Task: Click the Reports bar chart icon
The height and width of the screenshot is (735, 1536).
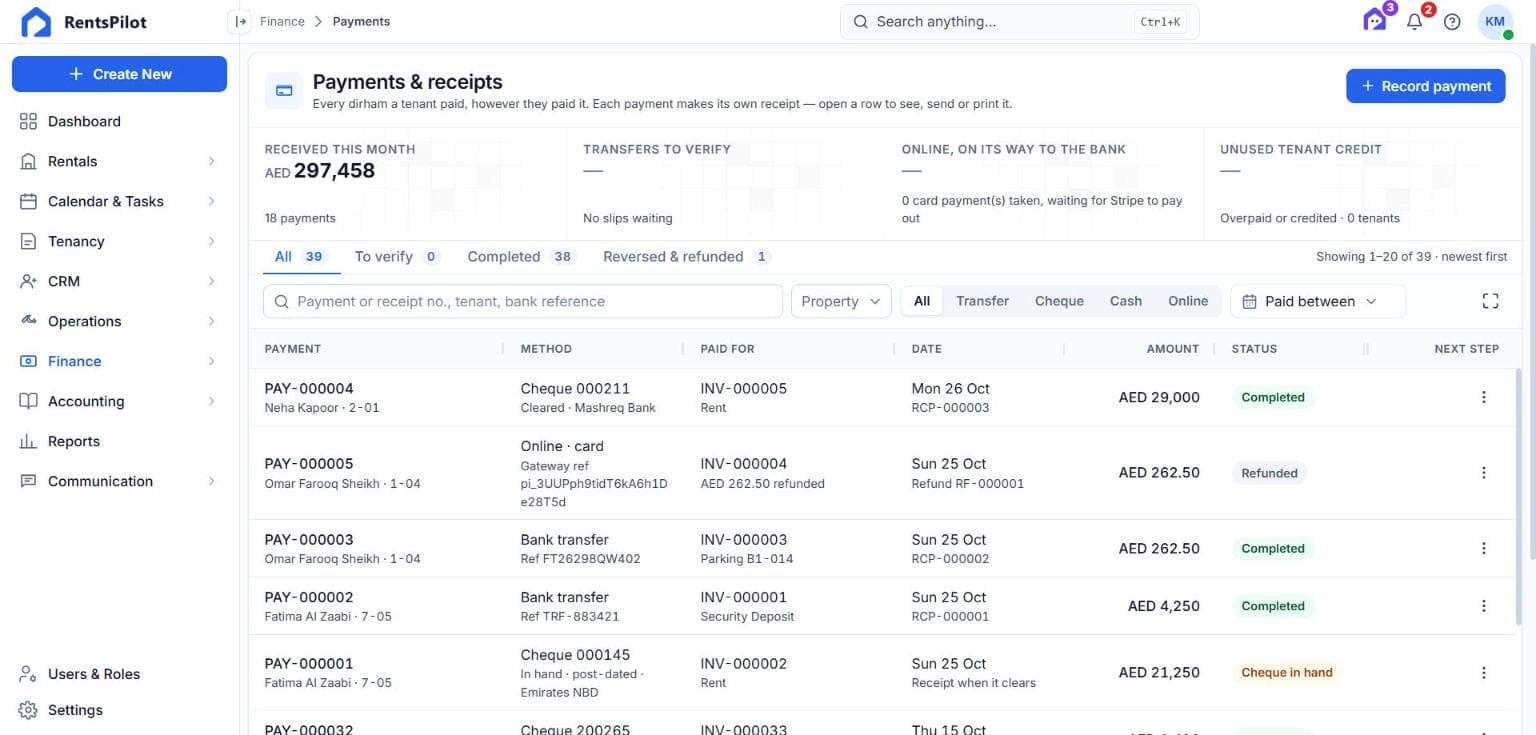Action: tap(28, 441)
